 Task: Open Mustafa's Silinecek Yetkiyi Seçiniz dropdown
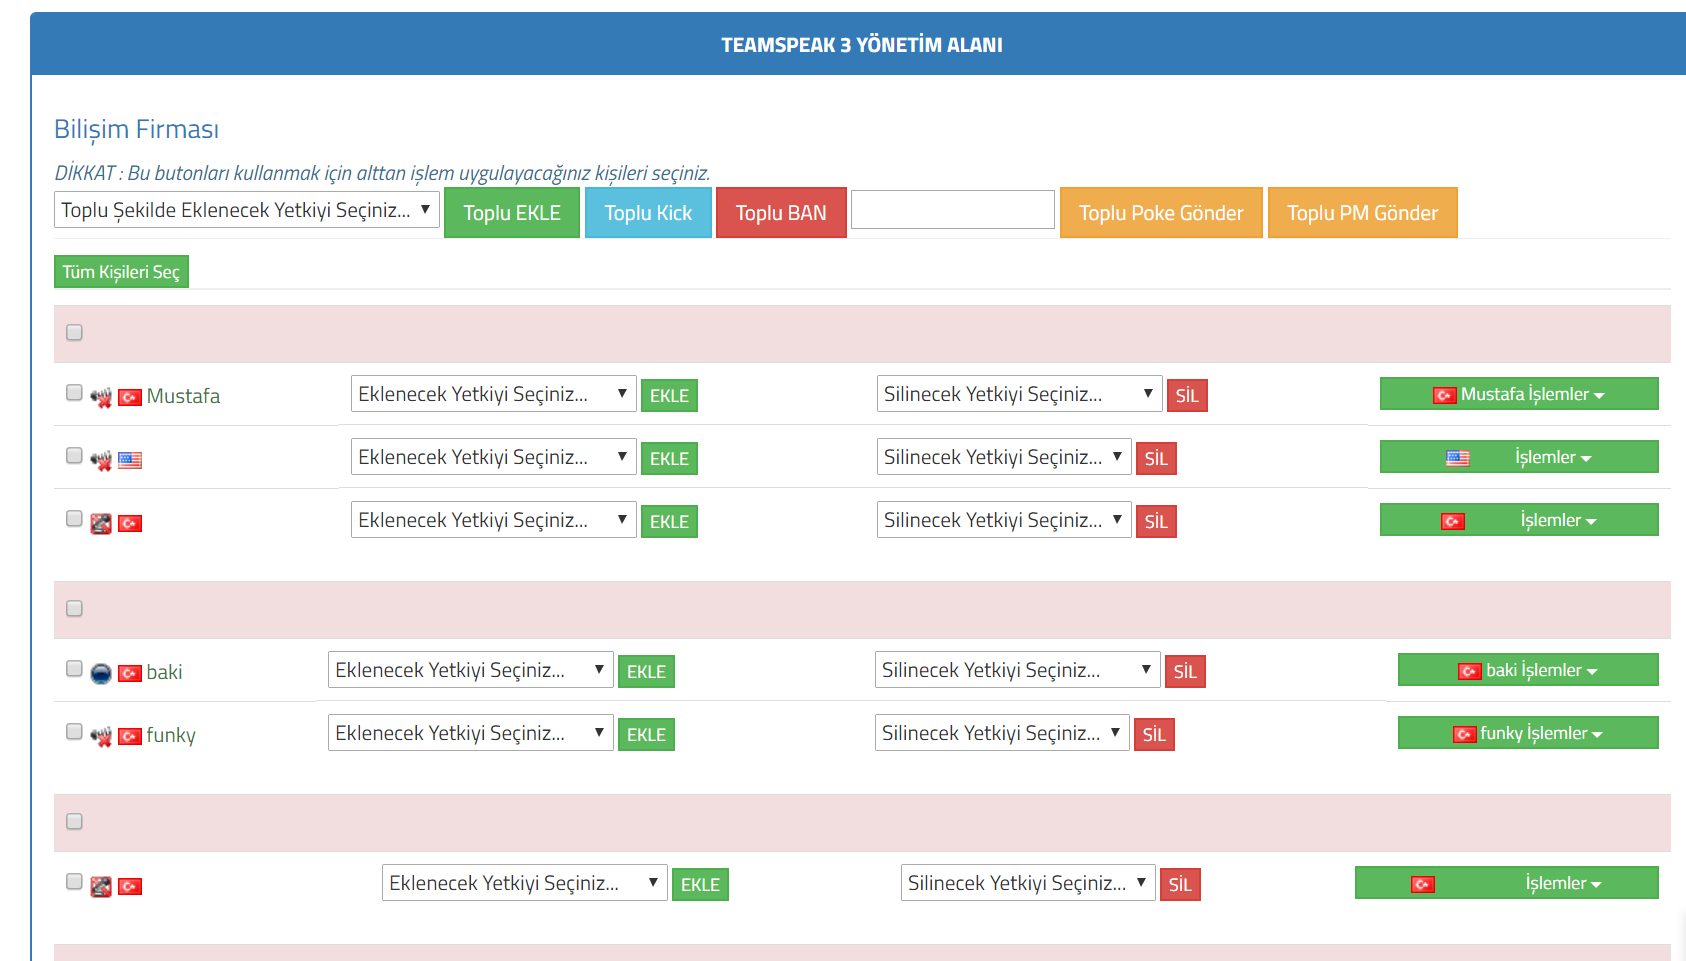point(1020,394)
